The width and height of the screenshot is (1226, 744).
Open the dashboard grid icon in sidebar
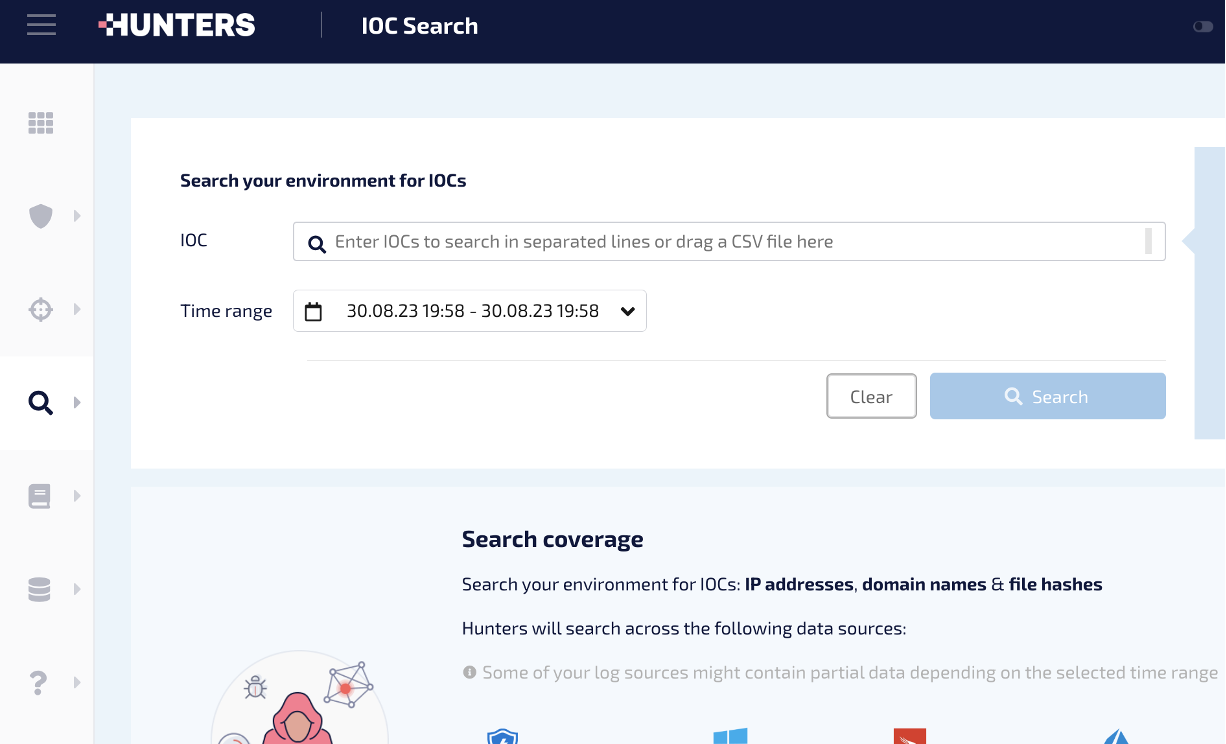pyautogui.click(x=40, y=123)
